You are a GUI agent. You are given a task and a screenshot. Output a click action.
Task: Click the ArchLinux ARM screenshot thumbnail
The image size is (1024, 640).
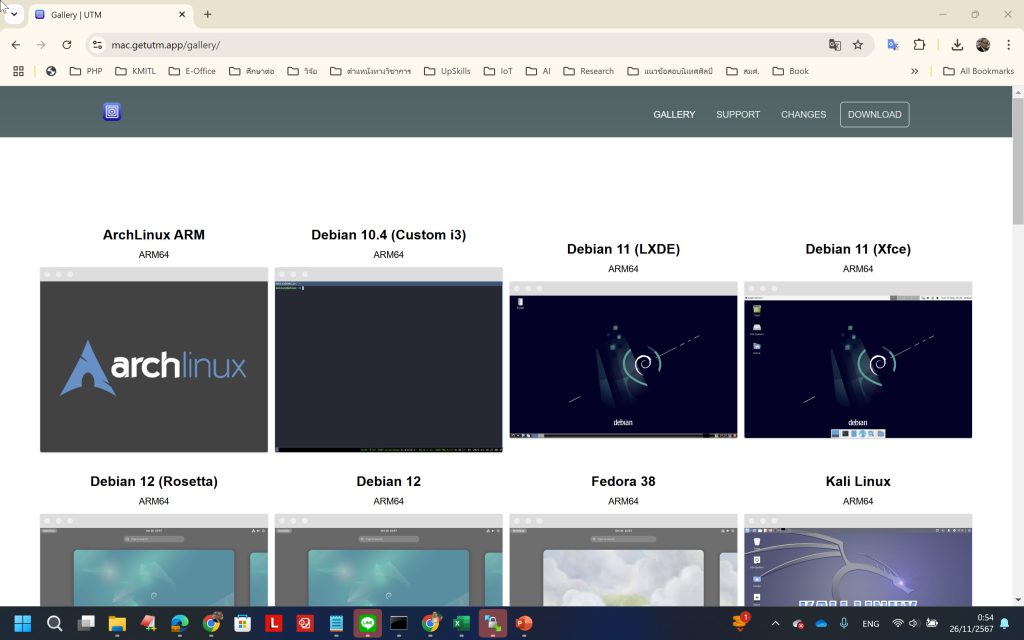click(x=153, y=360)
